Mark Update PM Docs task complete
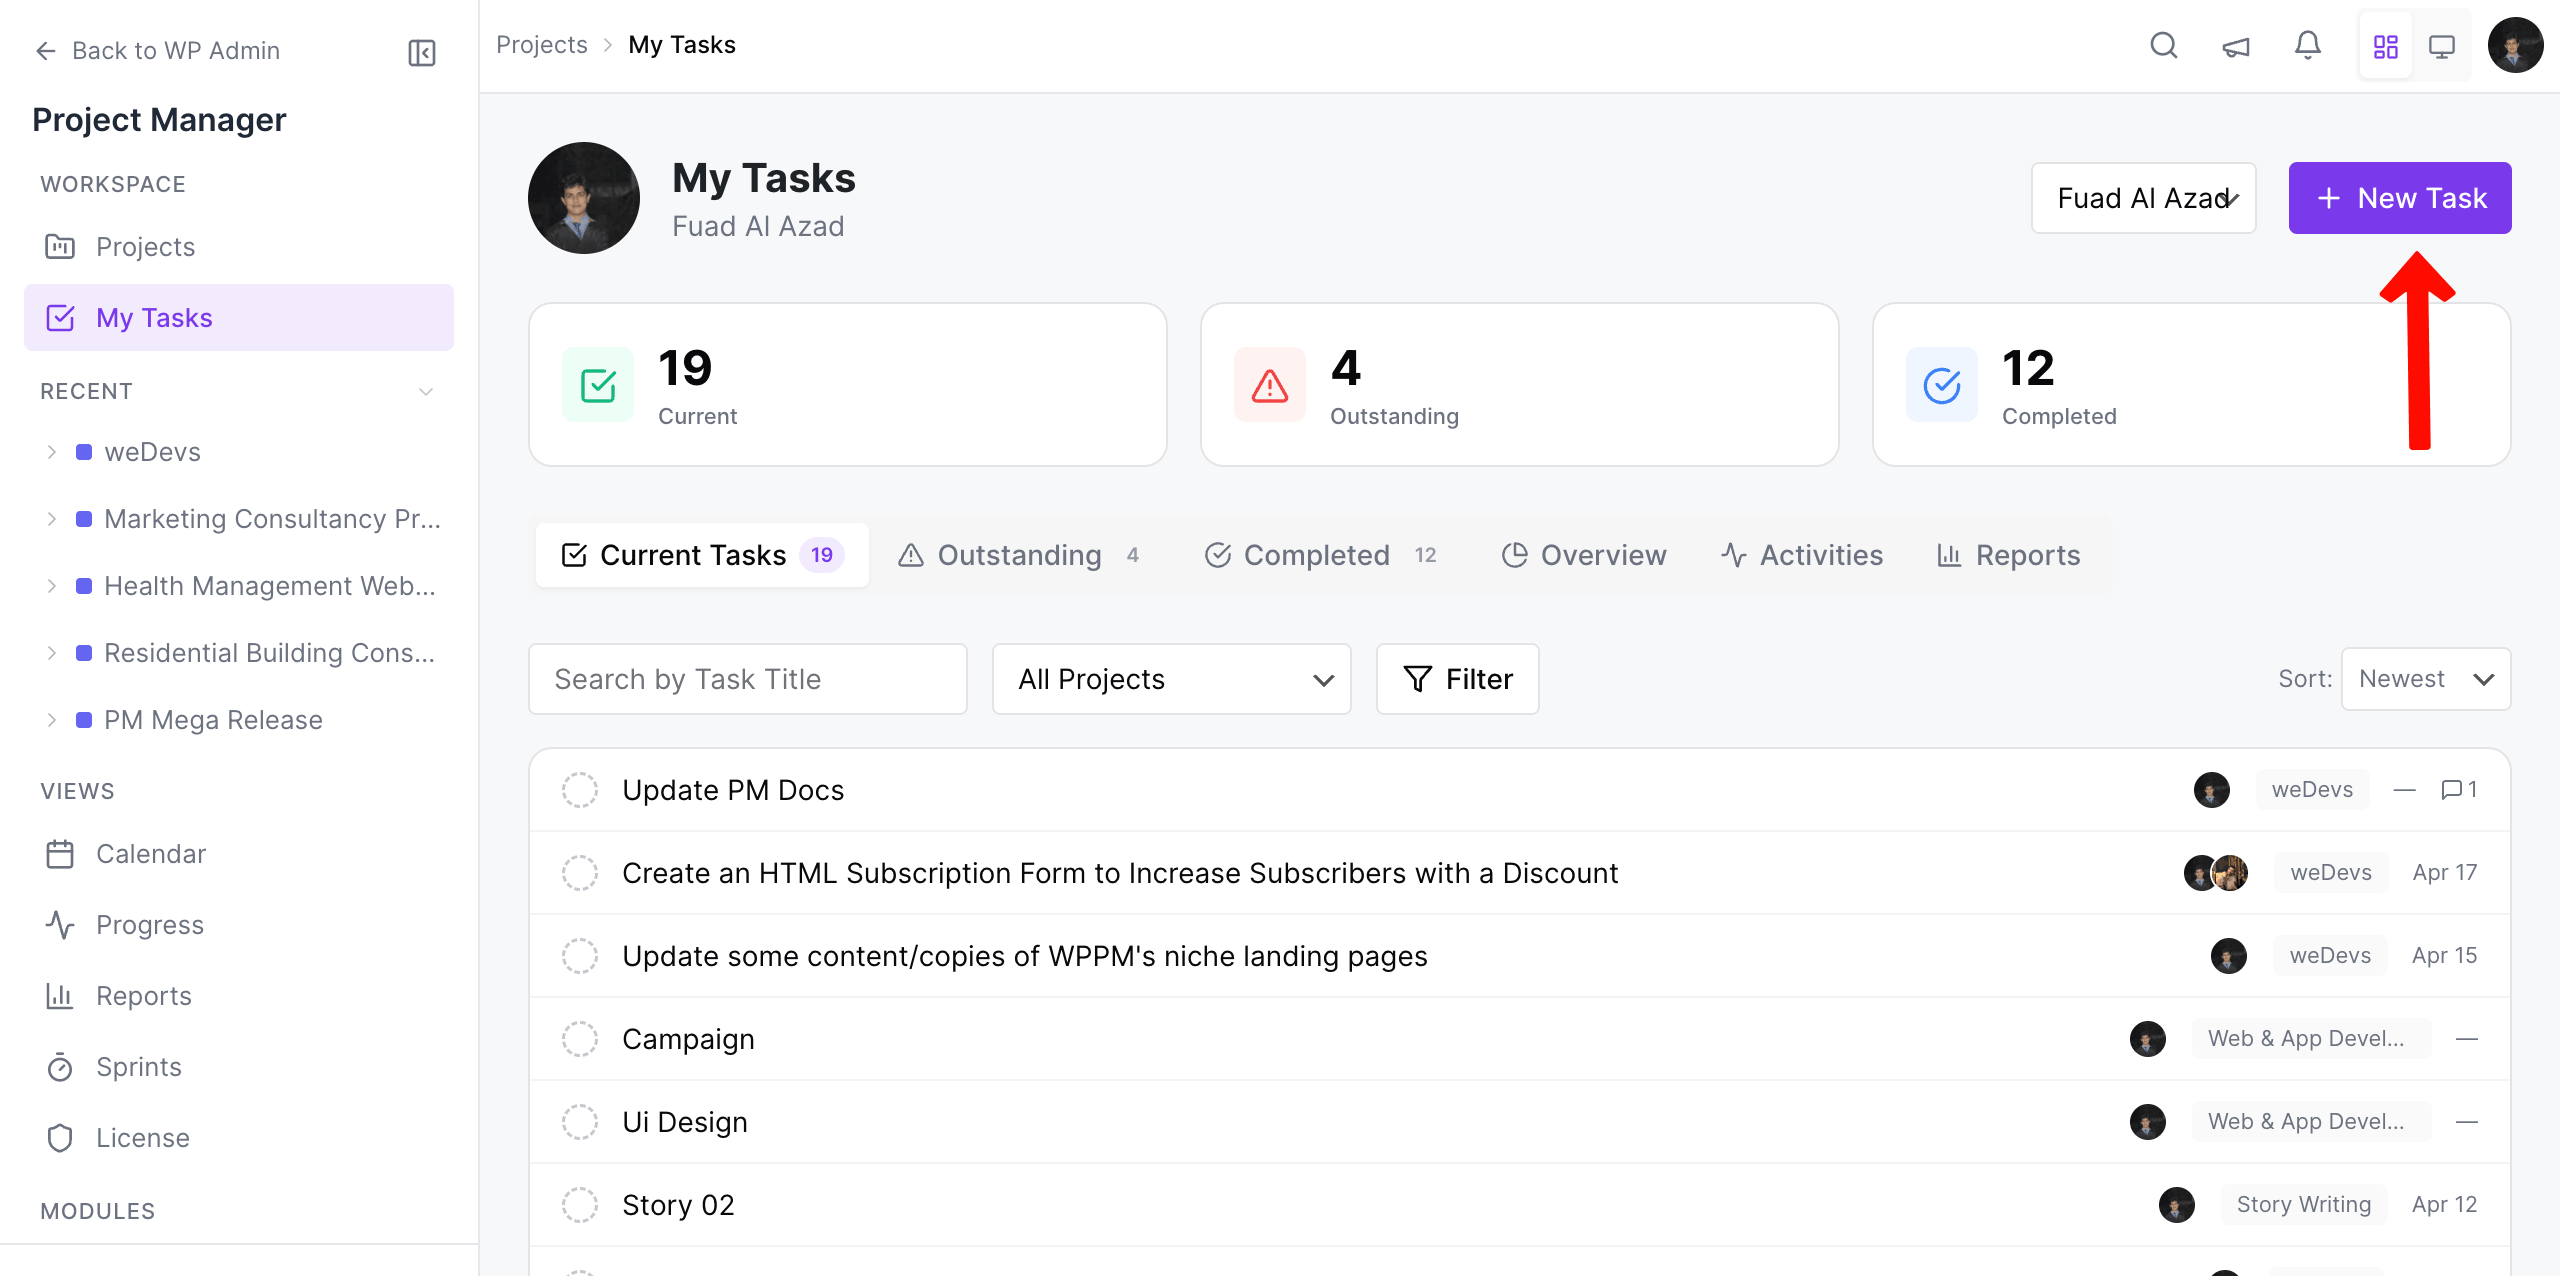 point(580,790)
